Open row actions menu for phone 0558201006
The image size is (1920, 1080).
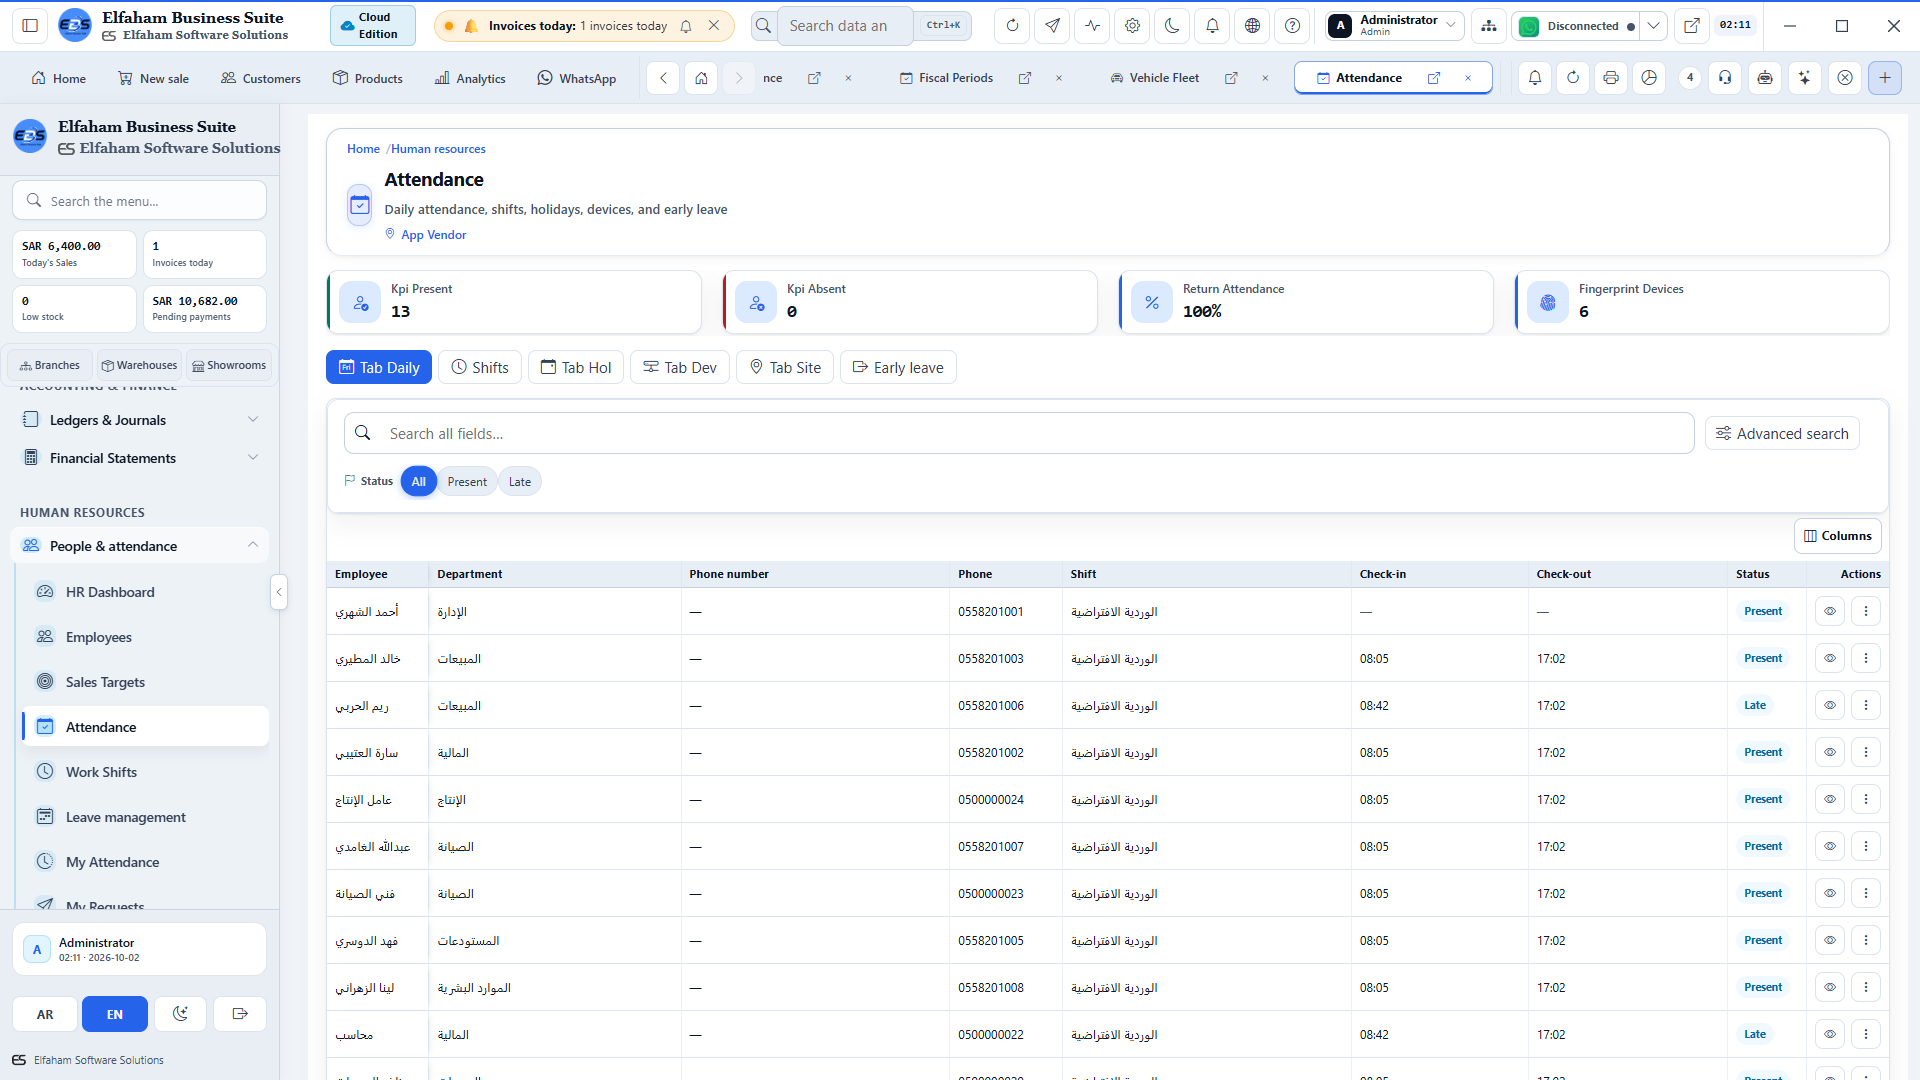pos(1866,705)
